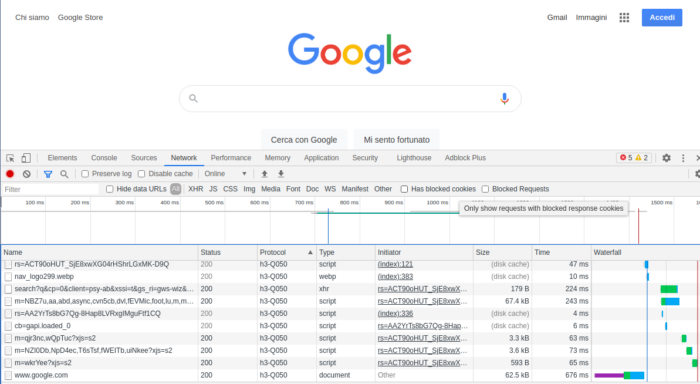Clear the network log icon
Viewport: 700px width, 384px height.
point(27,174)
